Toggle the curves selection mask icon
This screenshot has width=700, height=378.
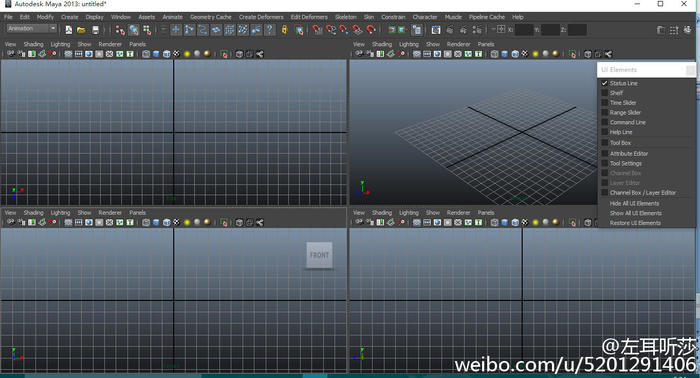tap(203, 30)
